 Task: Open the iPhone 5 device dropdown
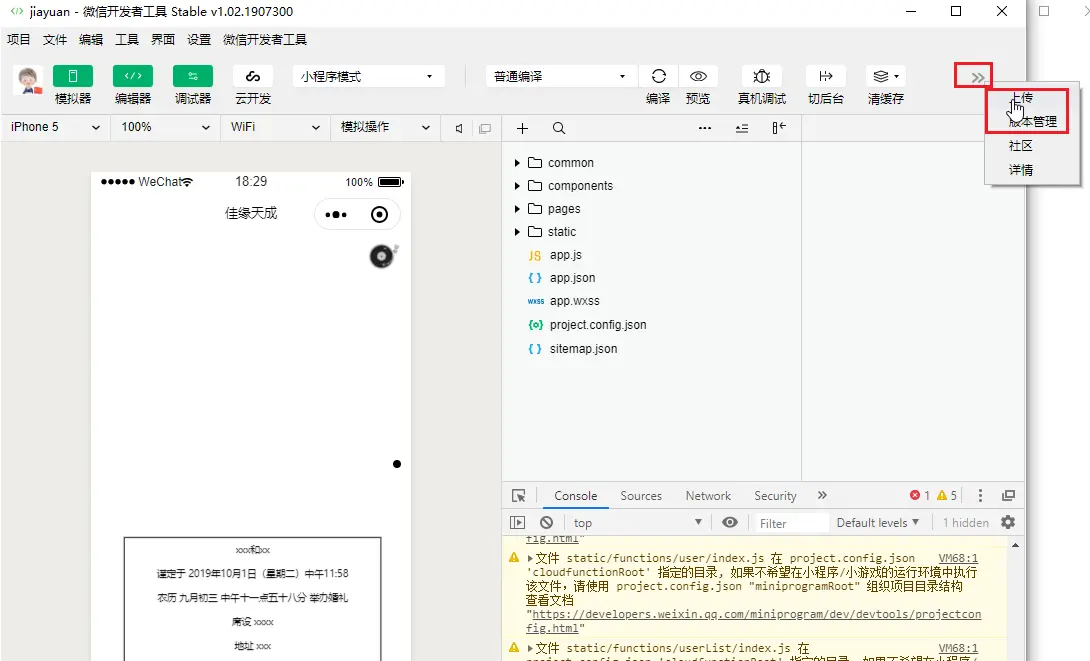(x=56, y=127)
